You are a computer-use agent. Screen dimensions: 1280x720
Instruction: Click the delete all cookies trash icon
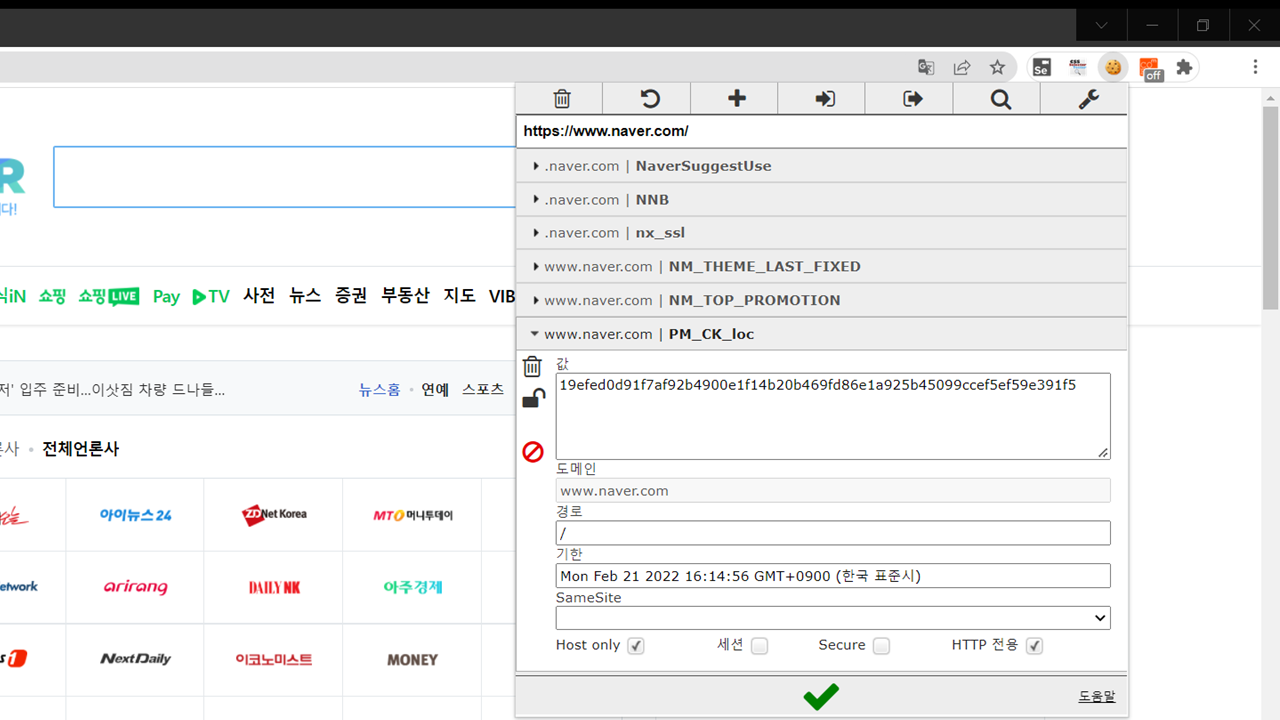click(x=562, y=99)
